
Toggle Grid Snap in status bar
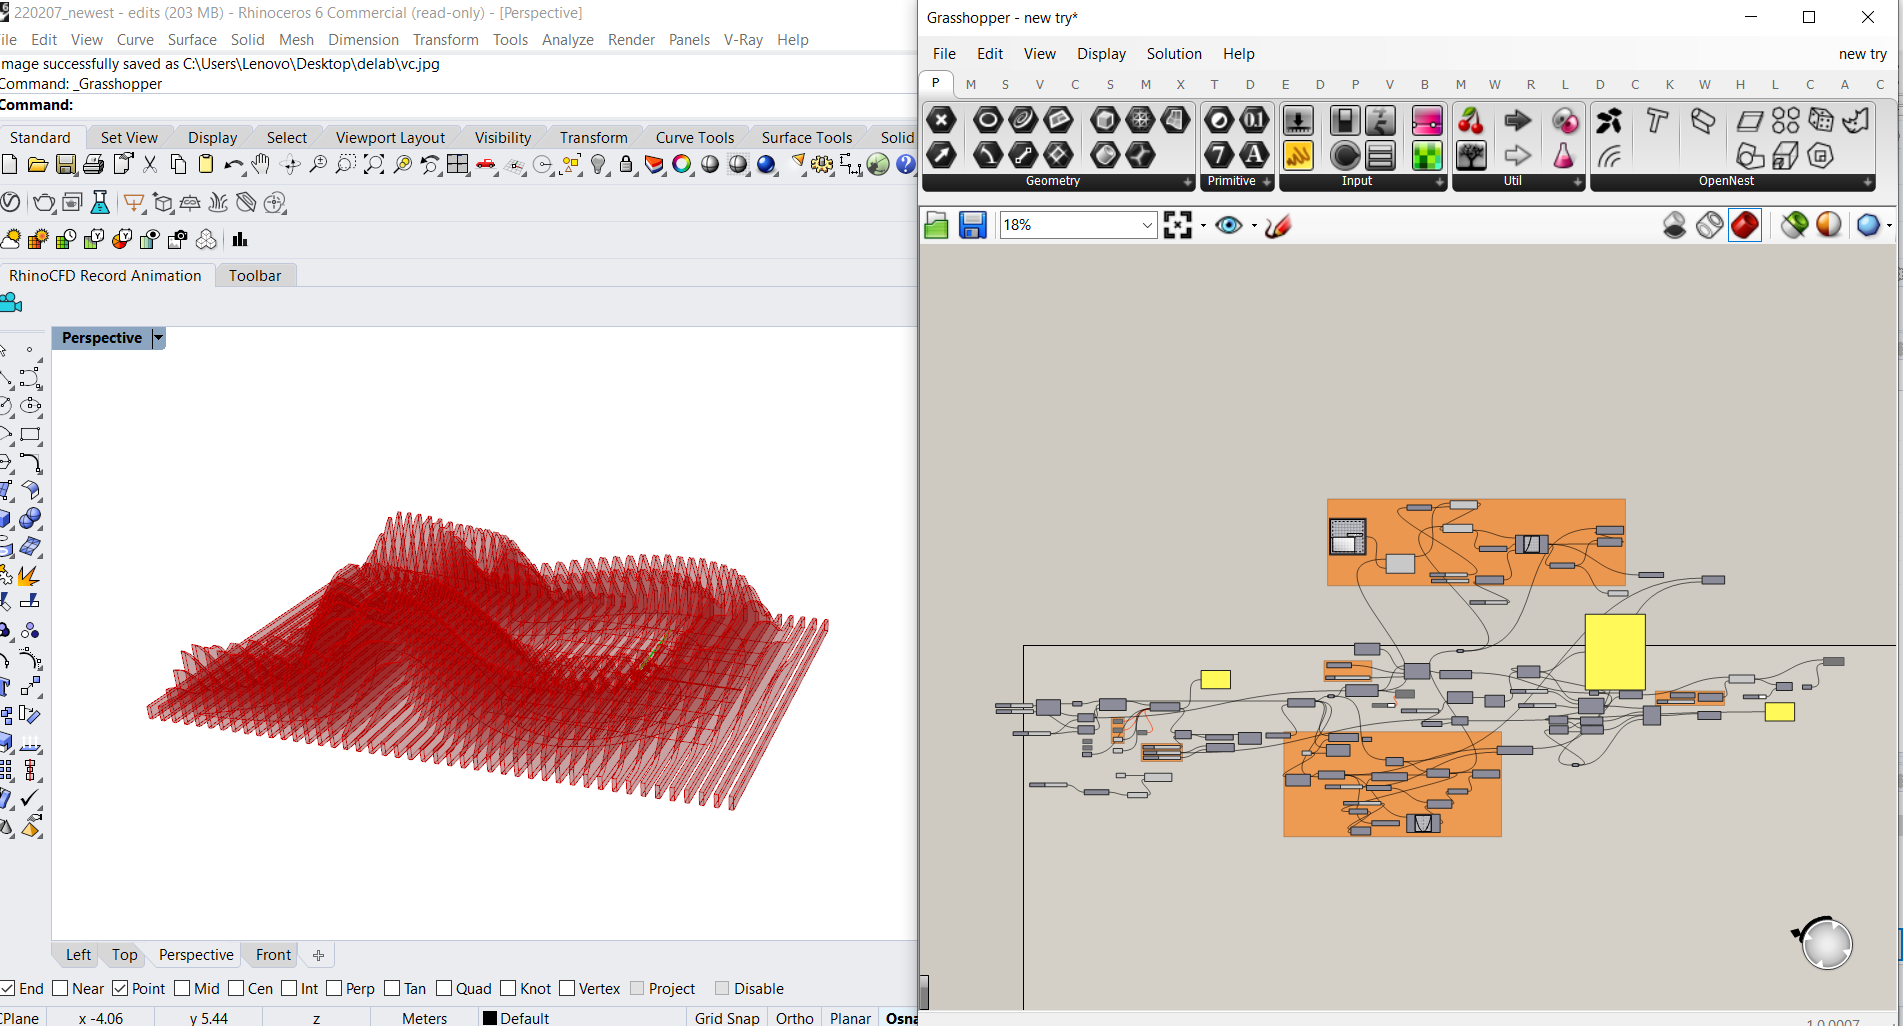(x=727, y=1018)
